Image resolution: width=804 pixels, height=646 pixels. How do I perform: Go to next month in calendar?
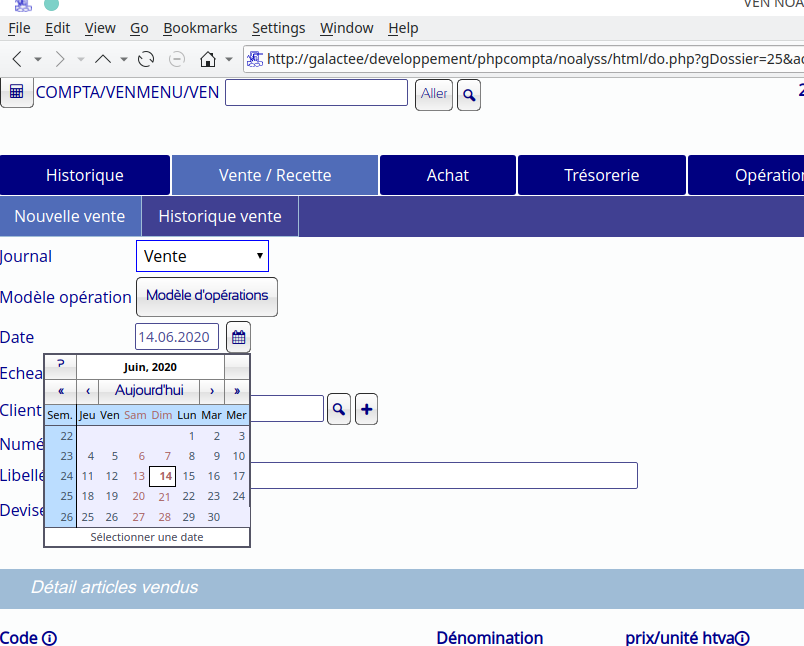(212, 390)
